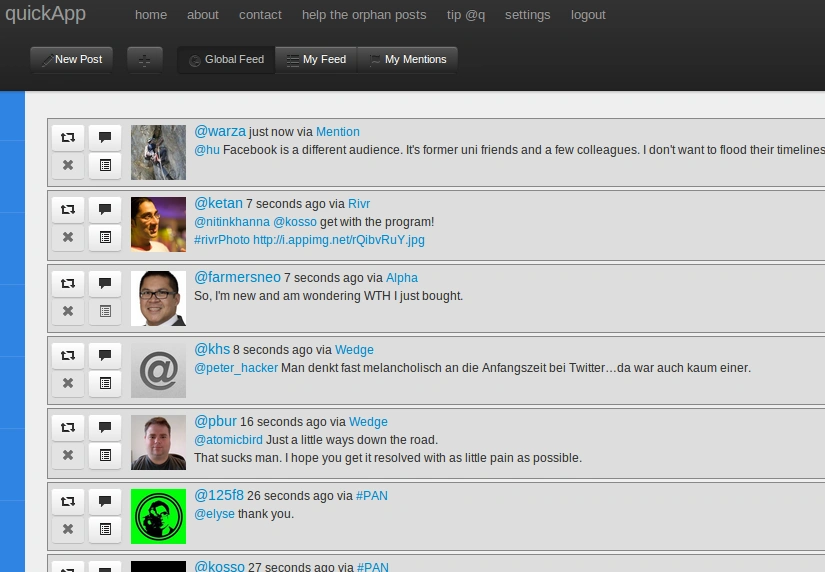The image size is (825, 572).
Task: Click @khs's default @ avatar
Action: 158,371
